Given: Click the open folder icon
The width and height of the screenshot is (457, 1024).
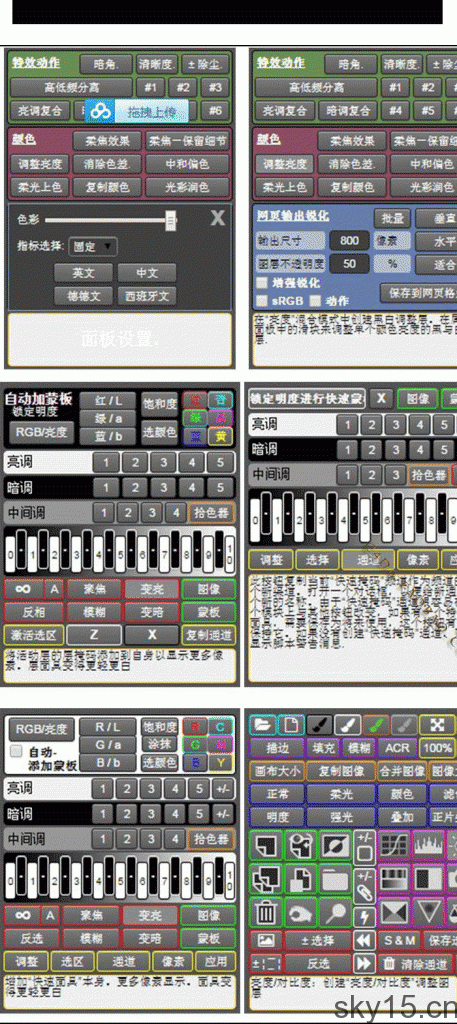Looking at the screenshot, I should coord(262,725).
